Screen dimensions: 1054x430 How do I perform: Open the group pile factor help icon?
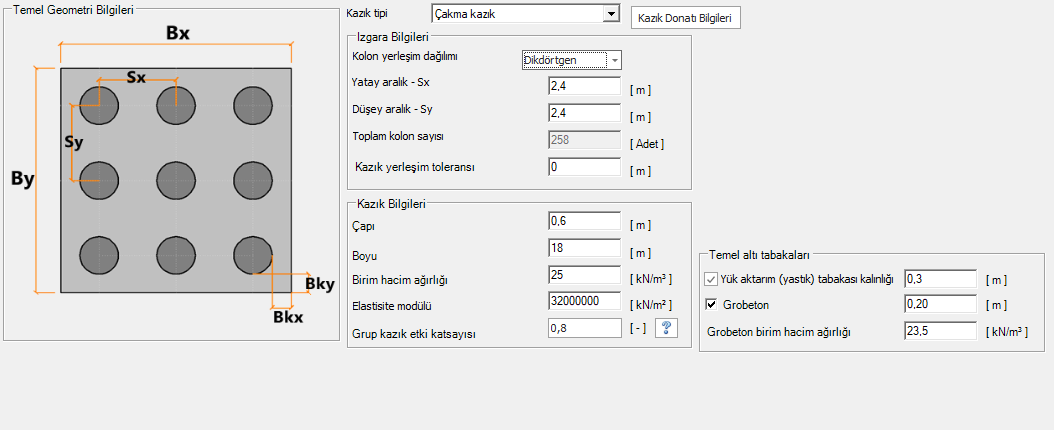(x=665, y=328)
